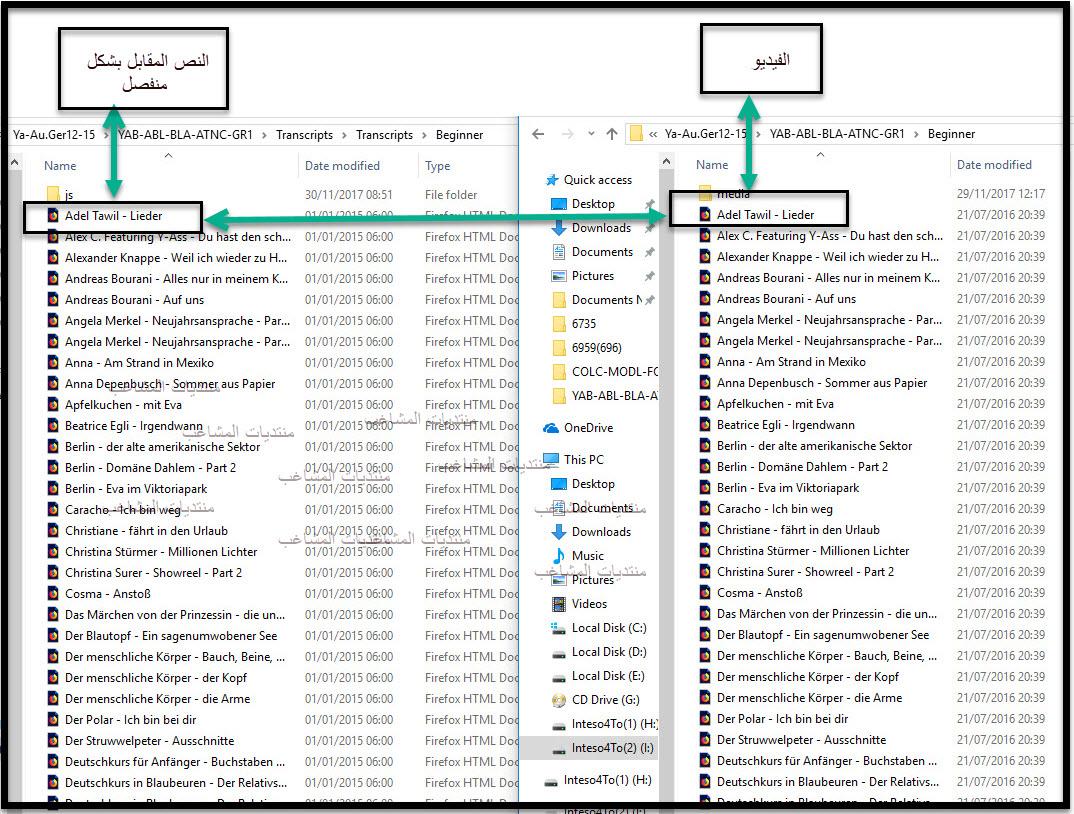Screen dimensions: 1074x814
Task: Expand the hidden path chevrons in right address bar
Action: pyautogui.click(x=653, y=134)
